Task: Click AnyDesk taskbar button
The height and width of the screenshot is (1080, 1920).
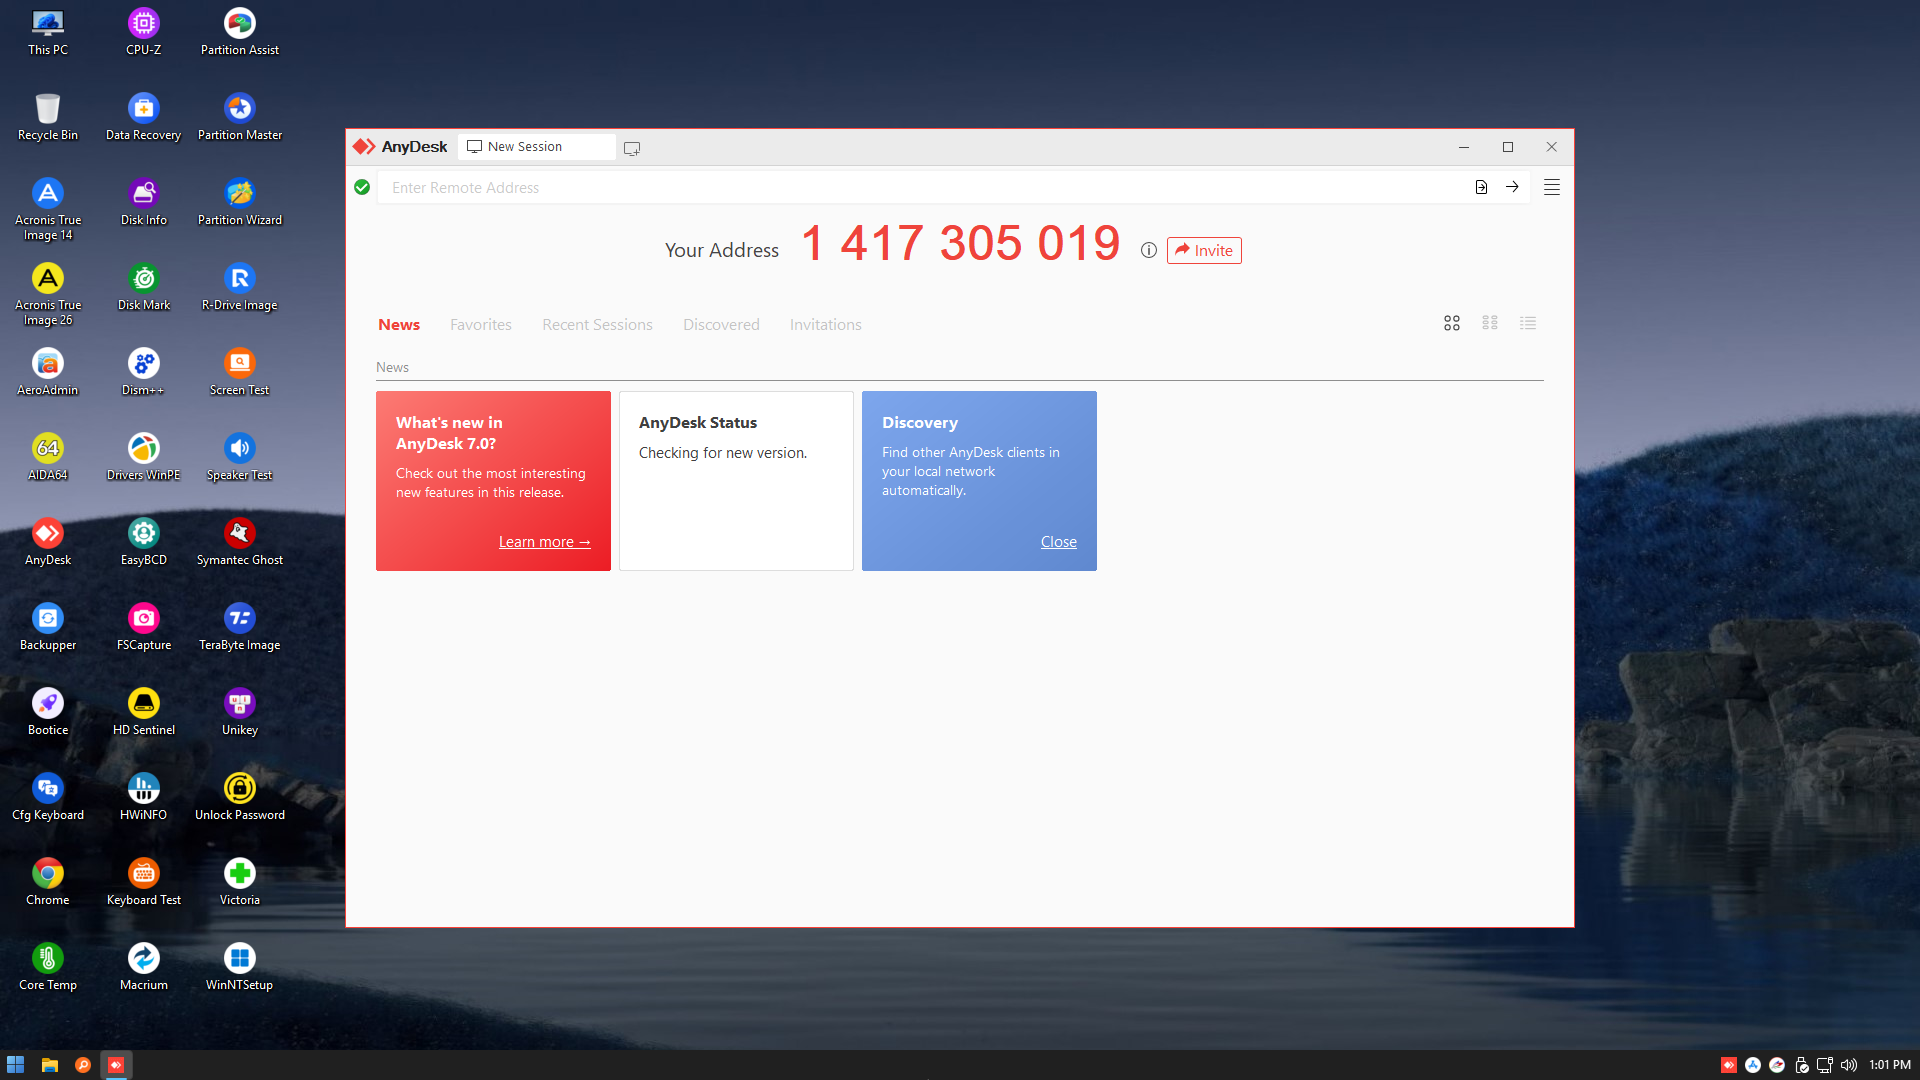Action: [x=116, y=1065]
